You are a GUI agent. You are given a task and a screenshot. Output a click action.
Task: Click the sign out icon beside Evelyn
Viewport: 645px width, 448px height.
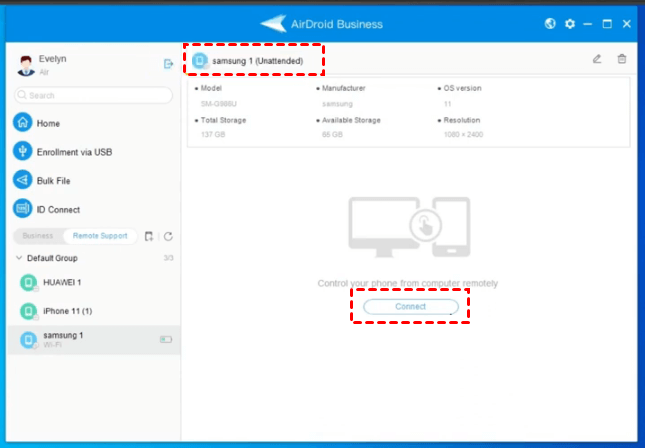(x=168, y=64)
